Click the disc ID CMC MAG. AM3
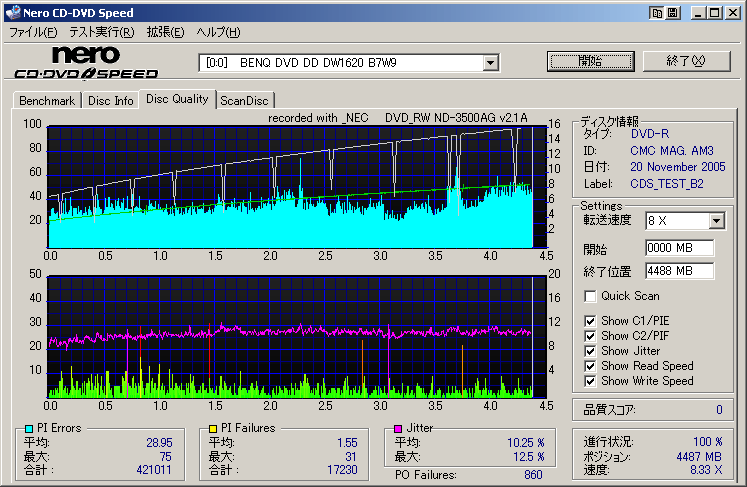Viewport: 747px width, 487px height. tap(672, 151)
